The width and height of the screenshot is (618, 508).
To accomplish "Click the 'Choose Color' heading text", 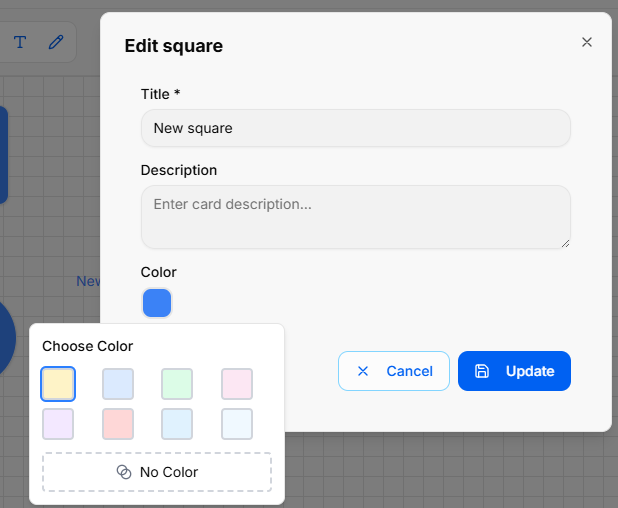I will pyautogui.click(x=87, y=346).
